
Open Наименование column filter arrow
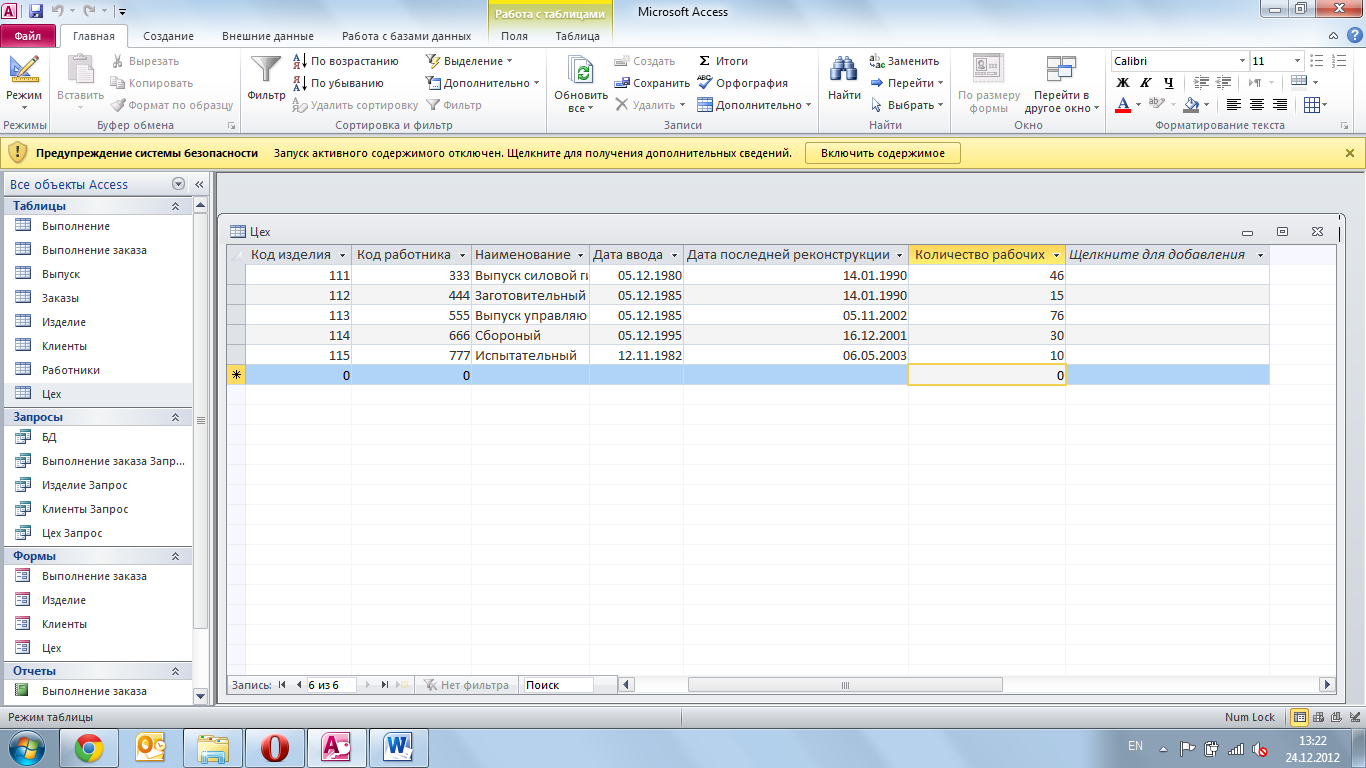pyautogui.click(x=581, y=255)
